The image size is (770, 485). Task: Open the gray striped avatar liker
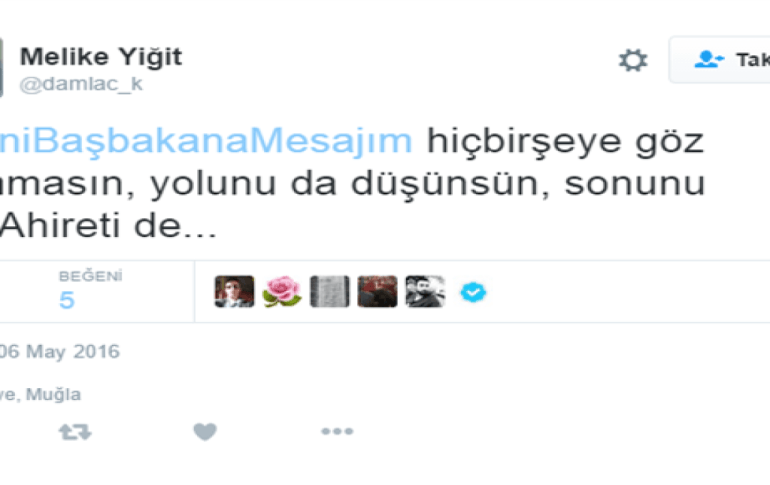pyautogui.click(x=330, y=292)
